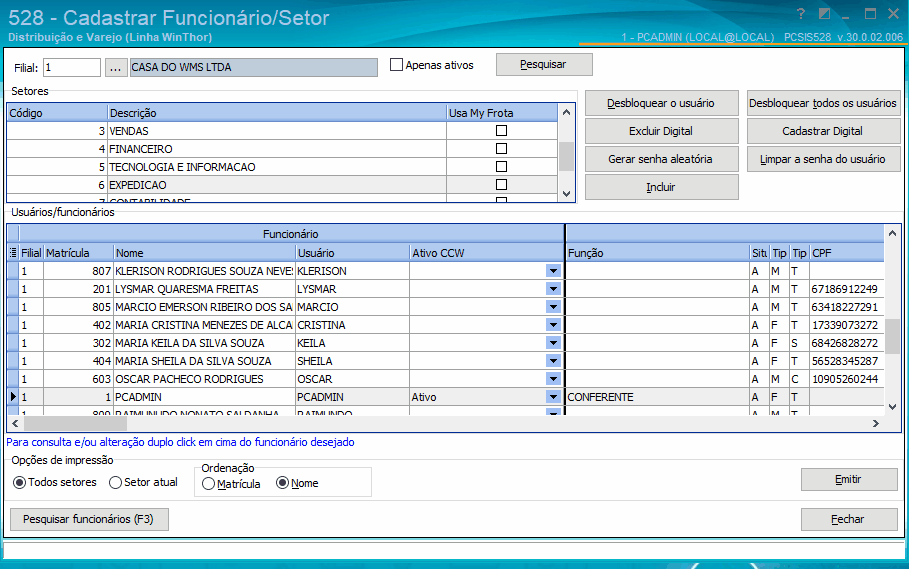Click Gerar senha aleatória button
909x569 pixels.
tap(661, 159)
